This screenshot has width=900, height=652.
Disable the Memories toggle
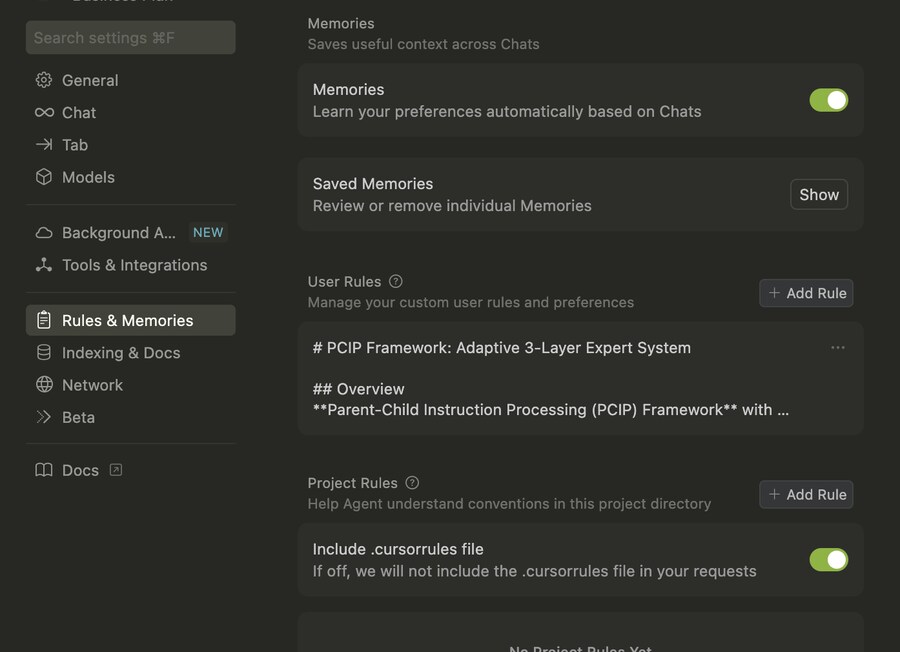point(828,100)
